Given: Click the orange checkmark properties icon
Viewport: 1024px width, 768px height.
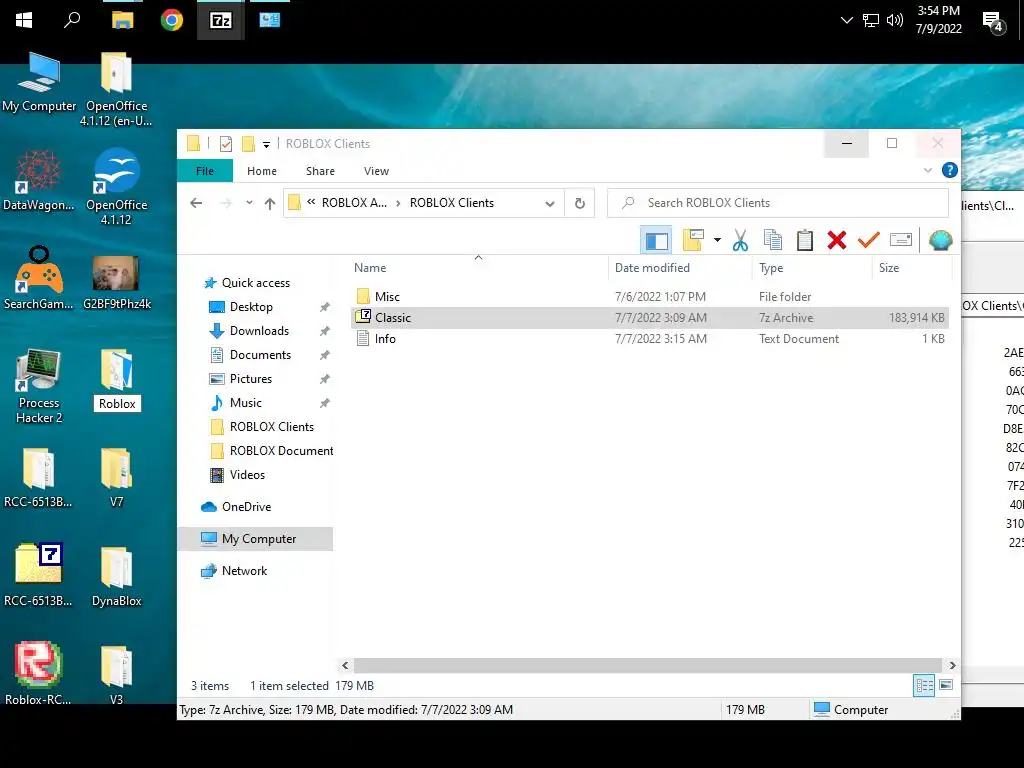Looking at the screenshot, I should 869,240.
